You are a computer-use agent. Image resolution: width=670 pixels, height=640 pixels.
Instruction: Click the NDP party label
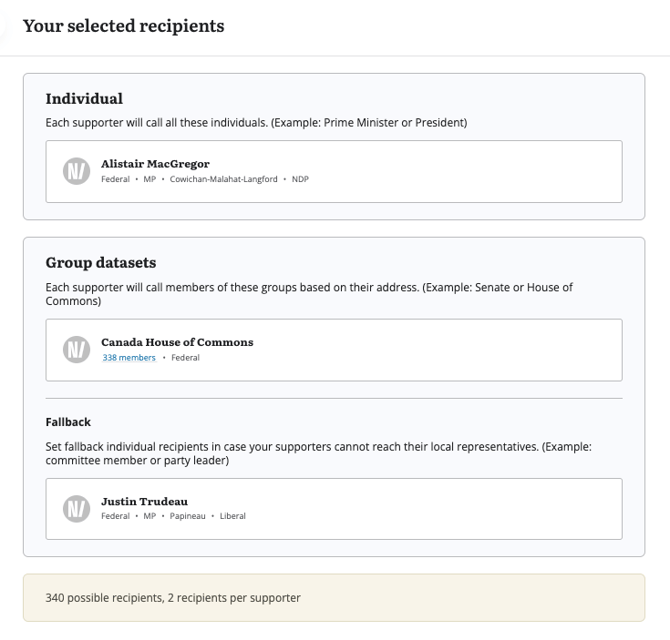coord(300,179)
